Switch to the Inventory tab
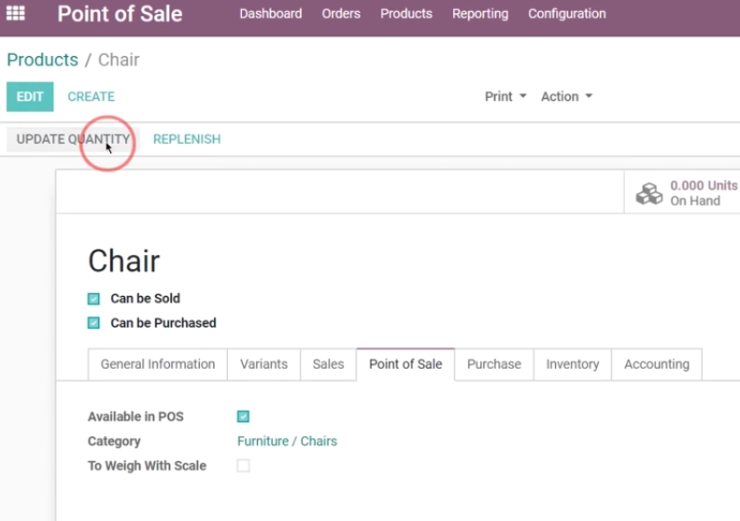This screenshot has width=740, height=521. click(572, 364)
